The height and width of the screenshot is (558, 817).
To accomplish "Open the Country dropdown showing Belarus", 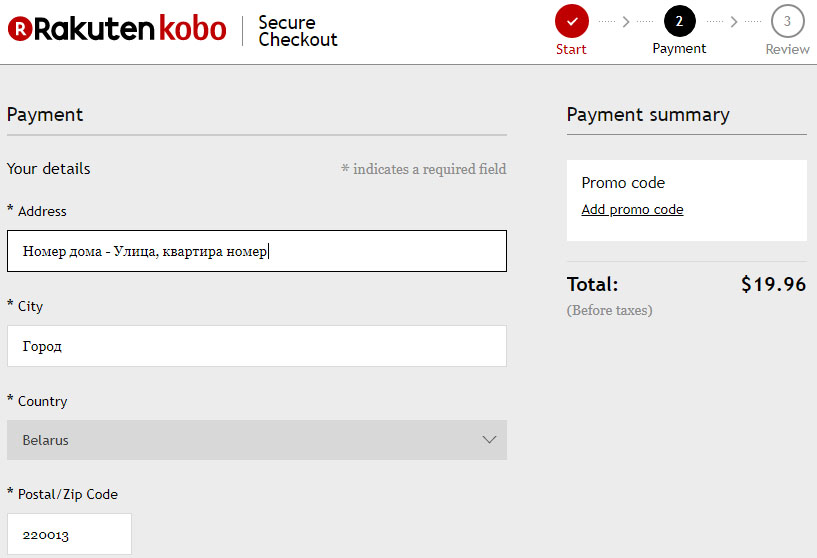I will [256, 440].
